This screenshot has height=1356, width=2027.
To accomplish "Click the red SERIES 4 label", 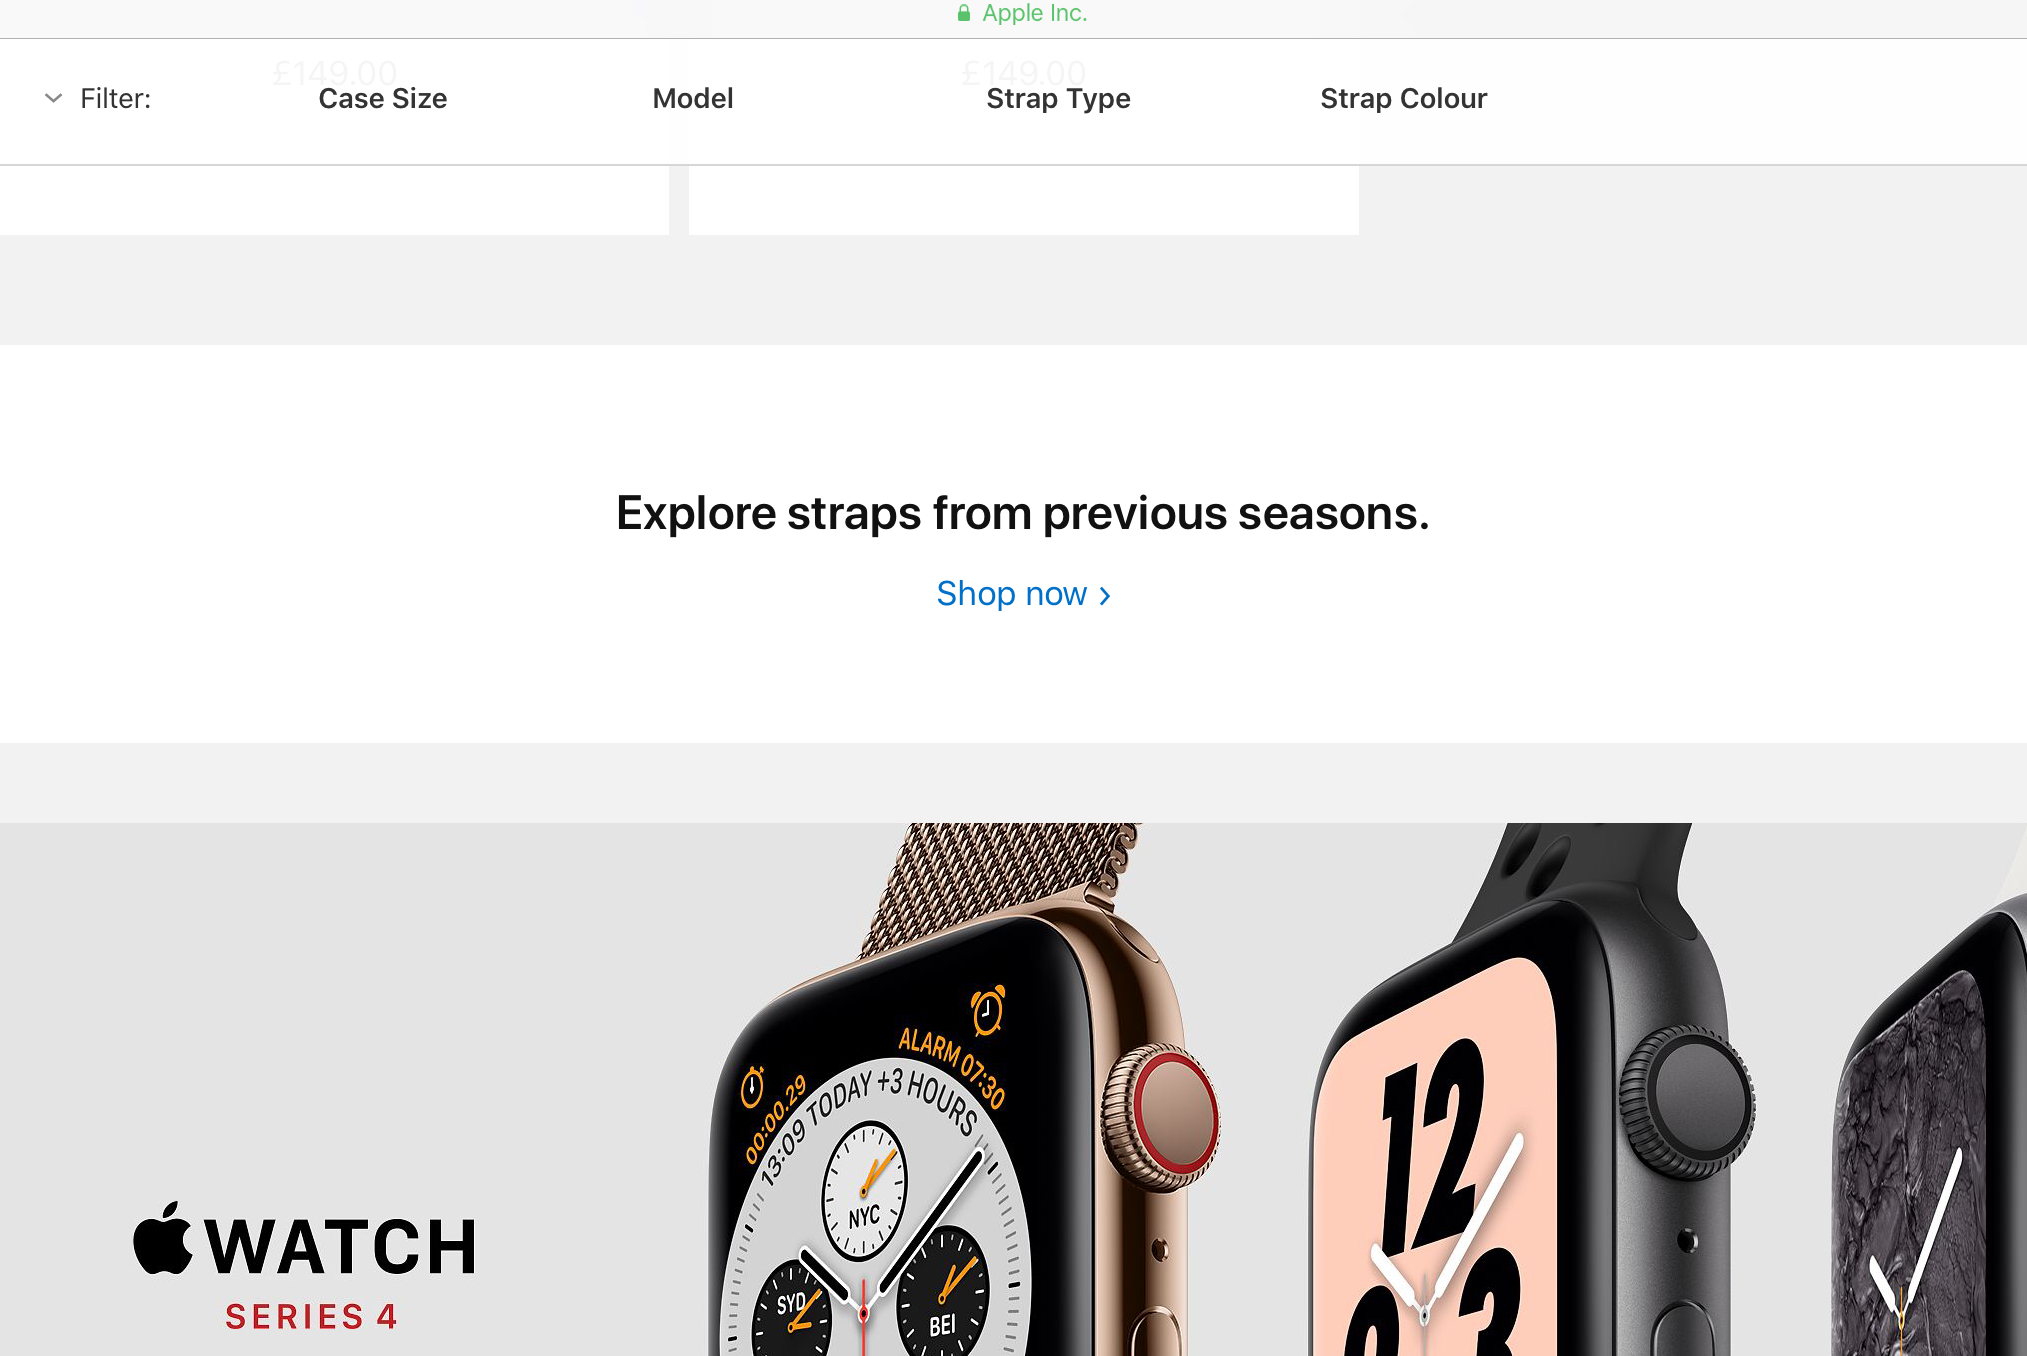I will point(311,1317).
